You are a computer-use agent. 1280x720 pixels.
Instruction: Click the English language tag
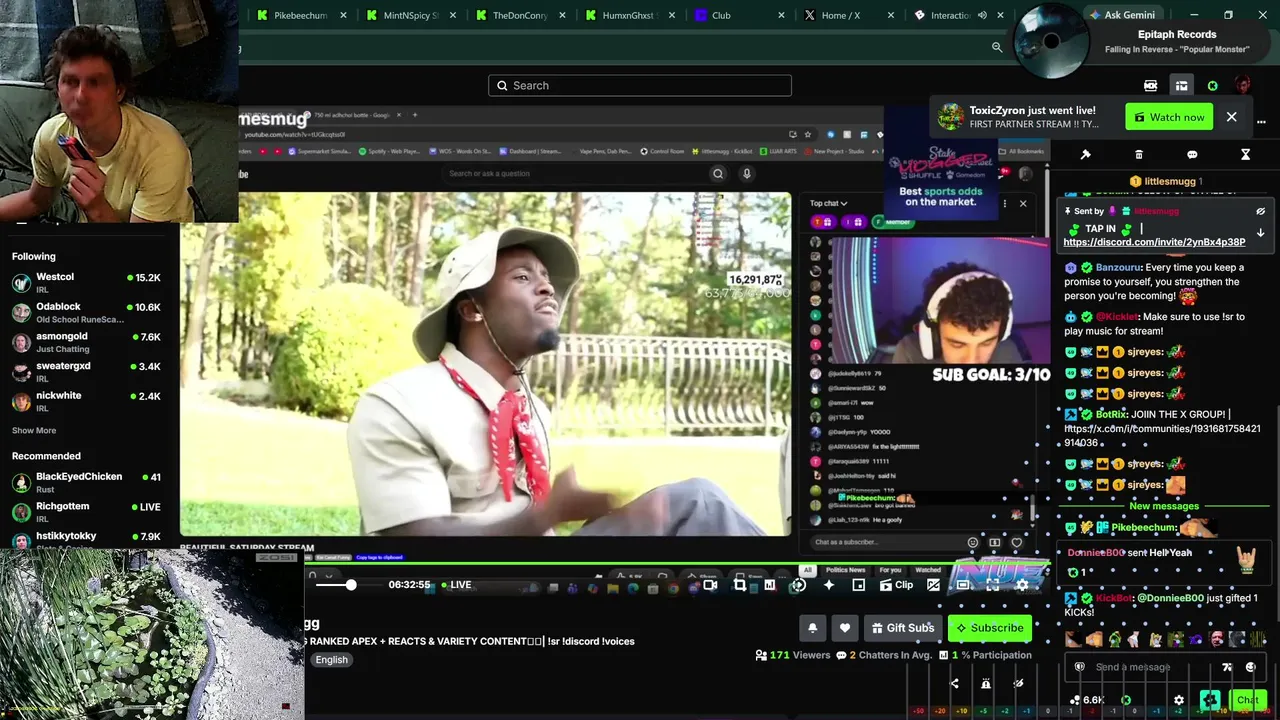(x=332, y=660)
